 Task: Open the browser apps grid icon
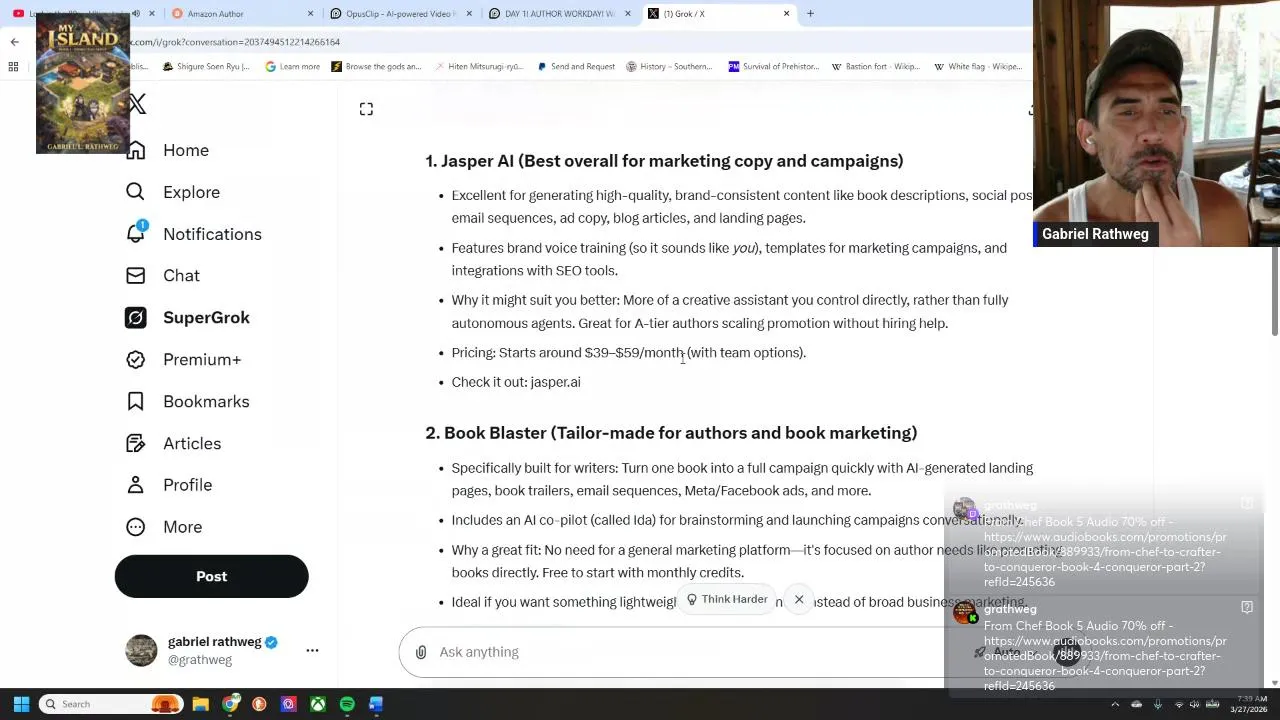pyautogui.click(x=14, y=67)
